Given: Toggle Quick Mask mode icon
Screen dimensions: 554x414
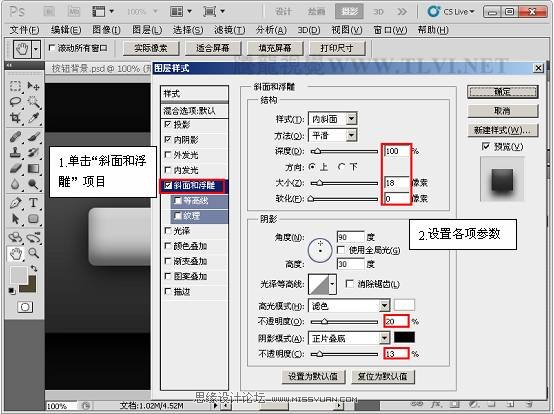Looking at the screenshot, I should click(x=25, y=307).
